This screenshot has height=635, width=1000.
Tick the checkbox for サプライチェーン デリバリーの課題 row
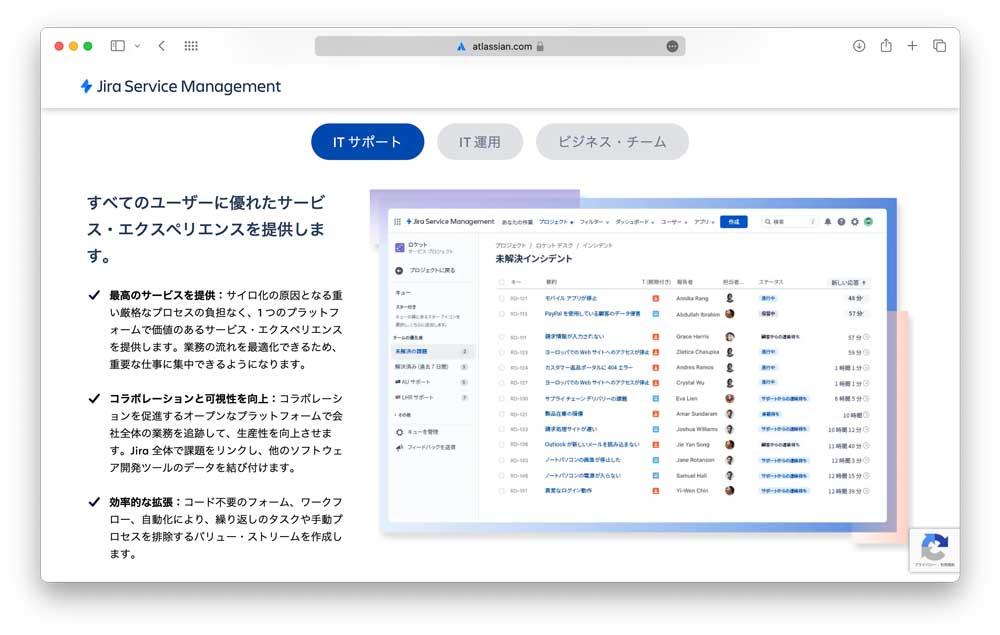[501, 398]
